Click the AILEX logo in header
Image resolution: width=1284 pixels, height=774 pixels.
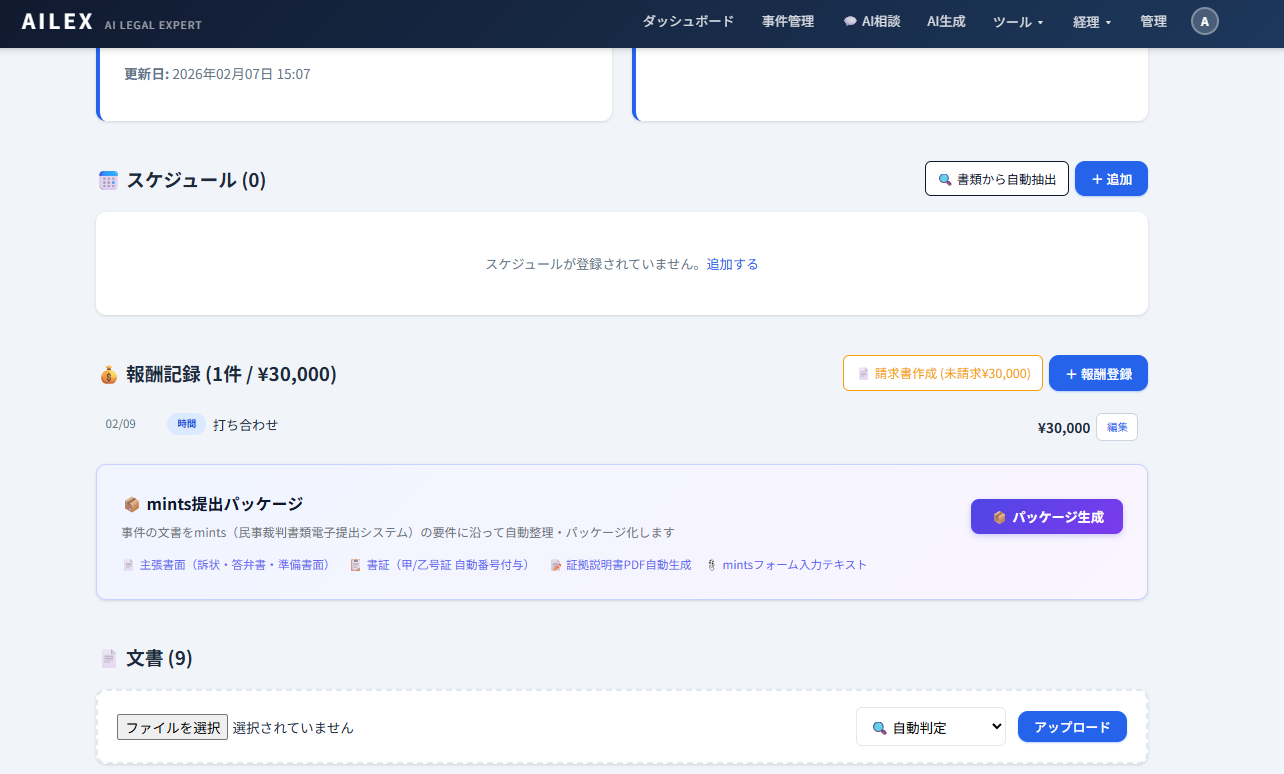point(57,21)
